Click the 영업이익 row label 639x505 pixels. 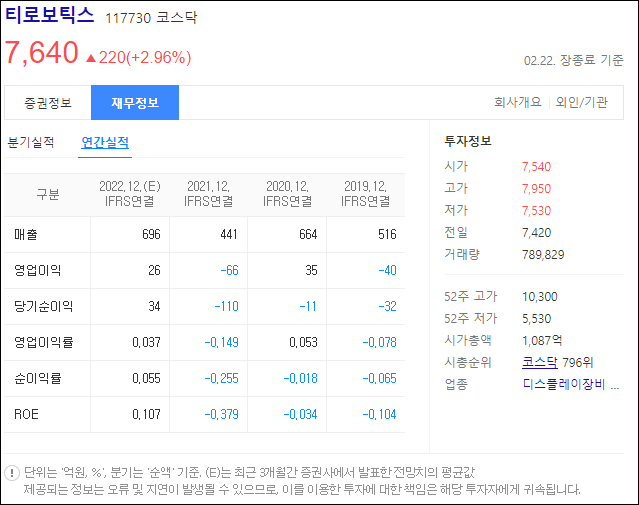tap(37, 270)
